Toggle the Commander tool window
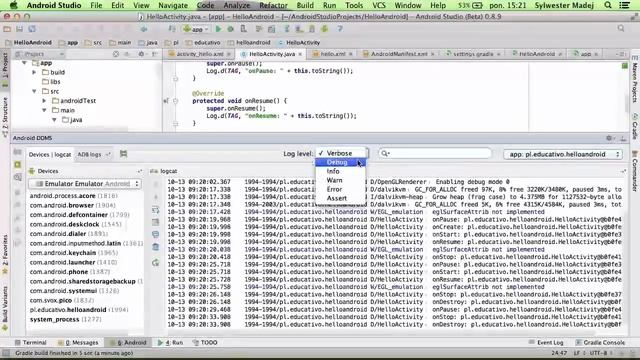 click(635, 171)
